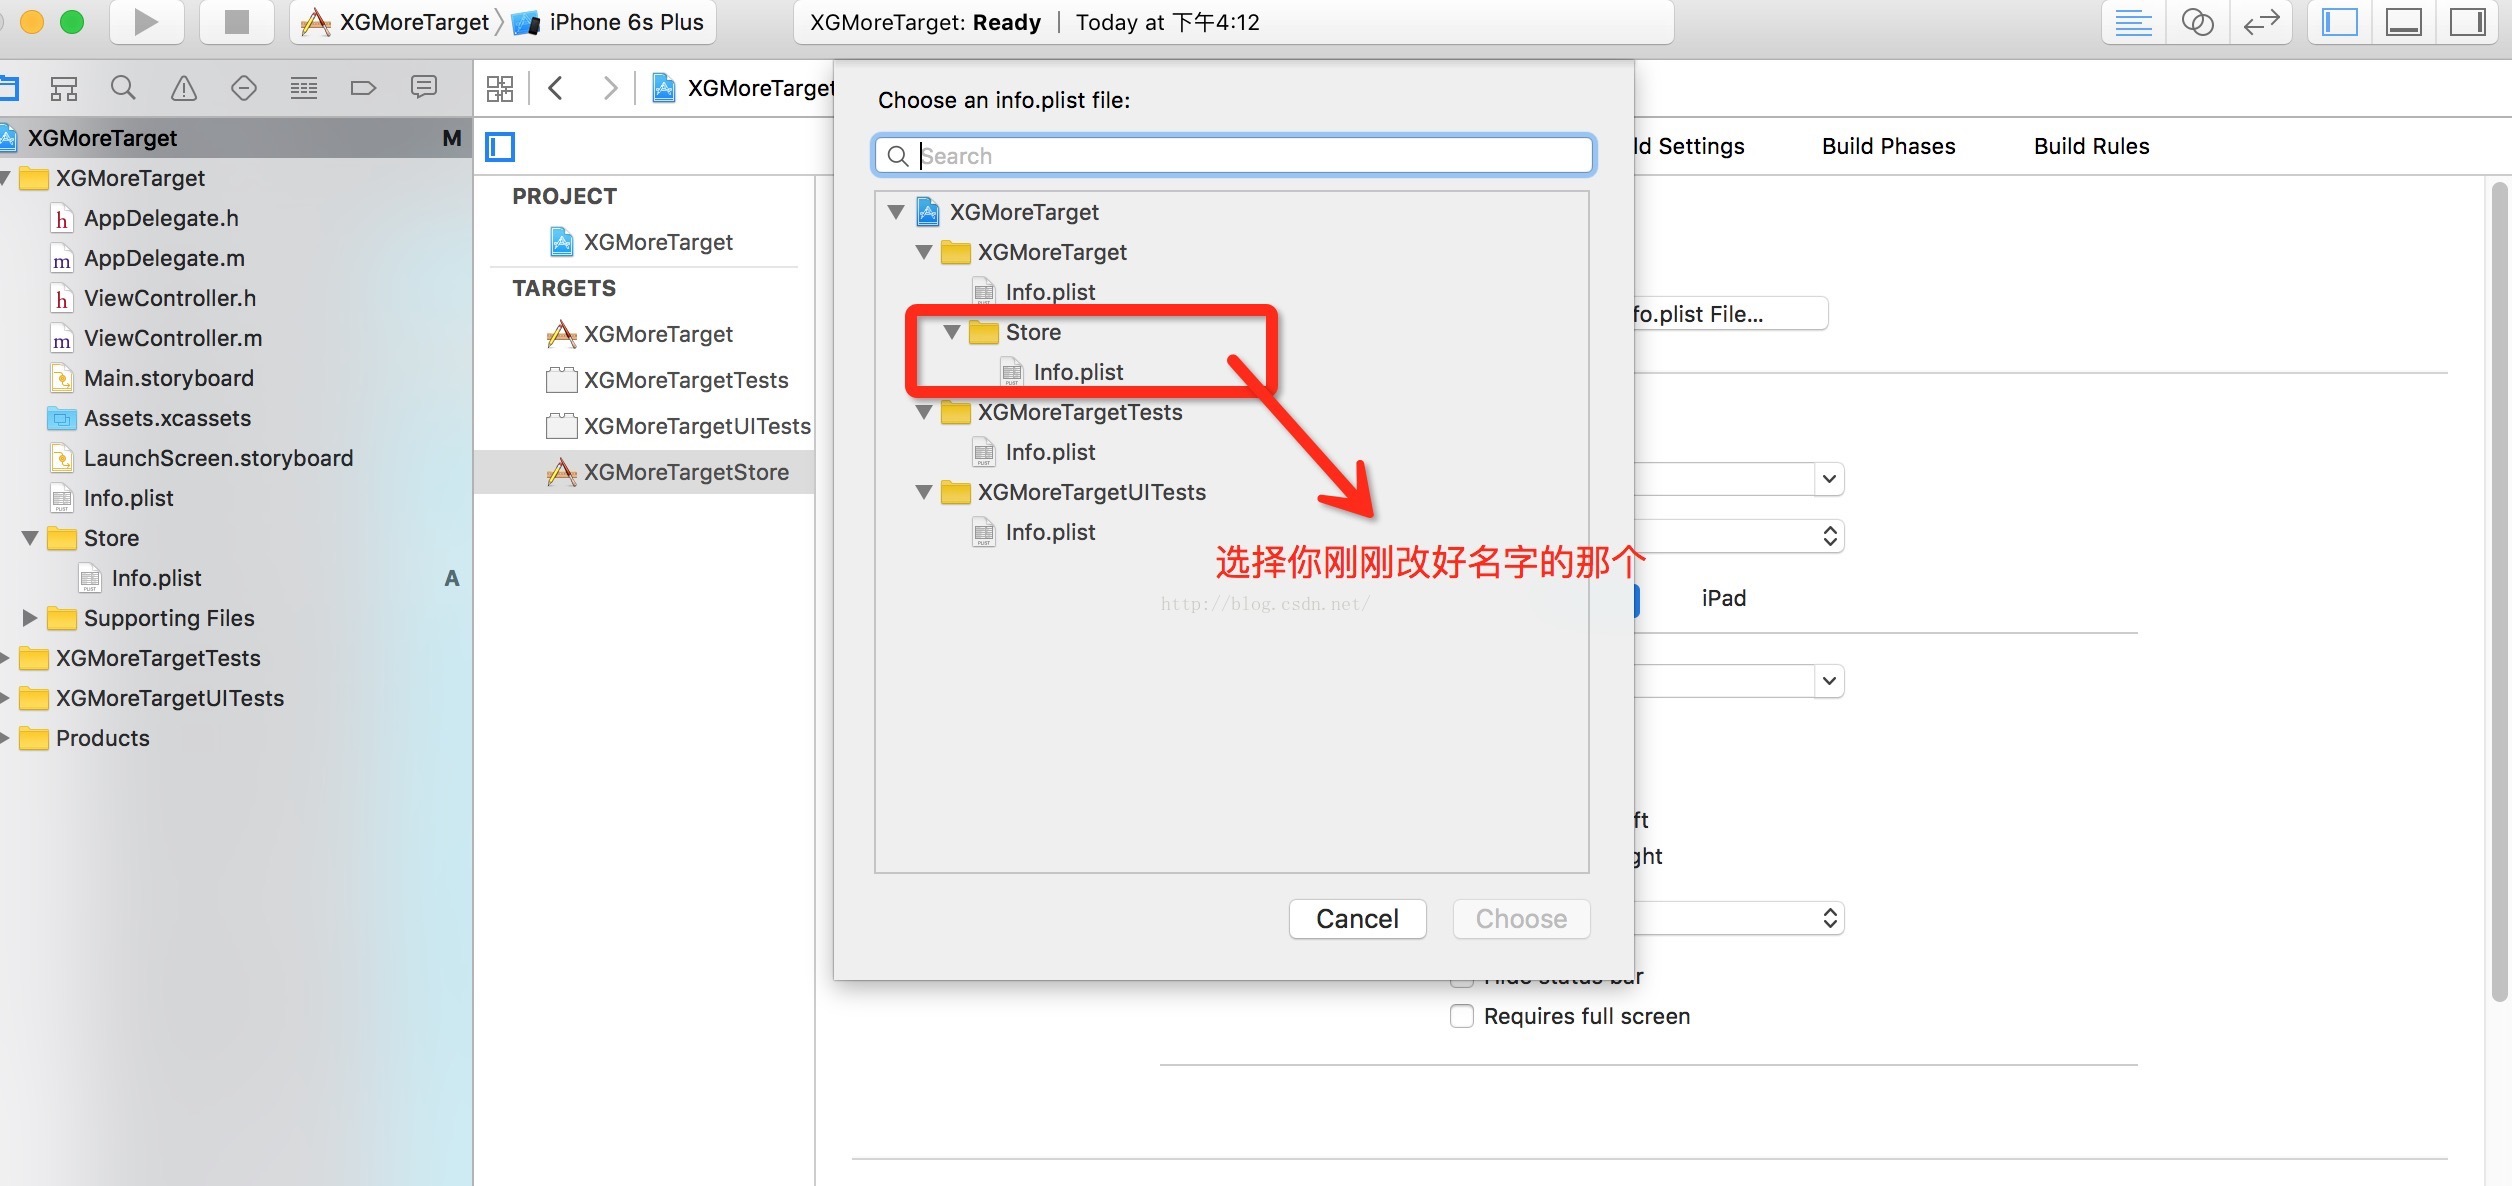Image resolution: width=2512 pixels, height=1186 pixels.
Task: Open the debug navigator
Action: pos(304,88)
